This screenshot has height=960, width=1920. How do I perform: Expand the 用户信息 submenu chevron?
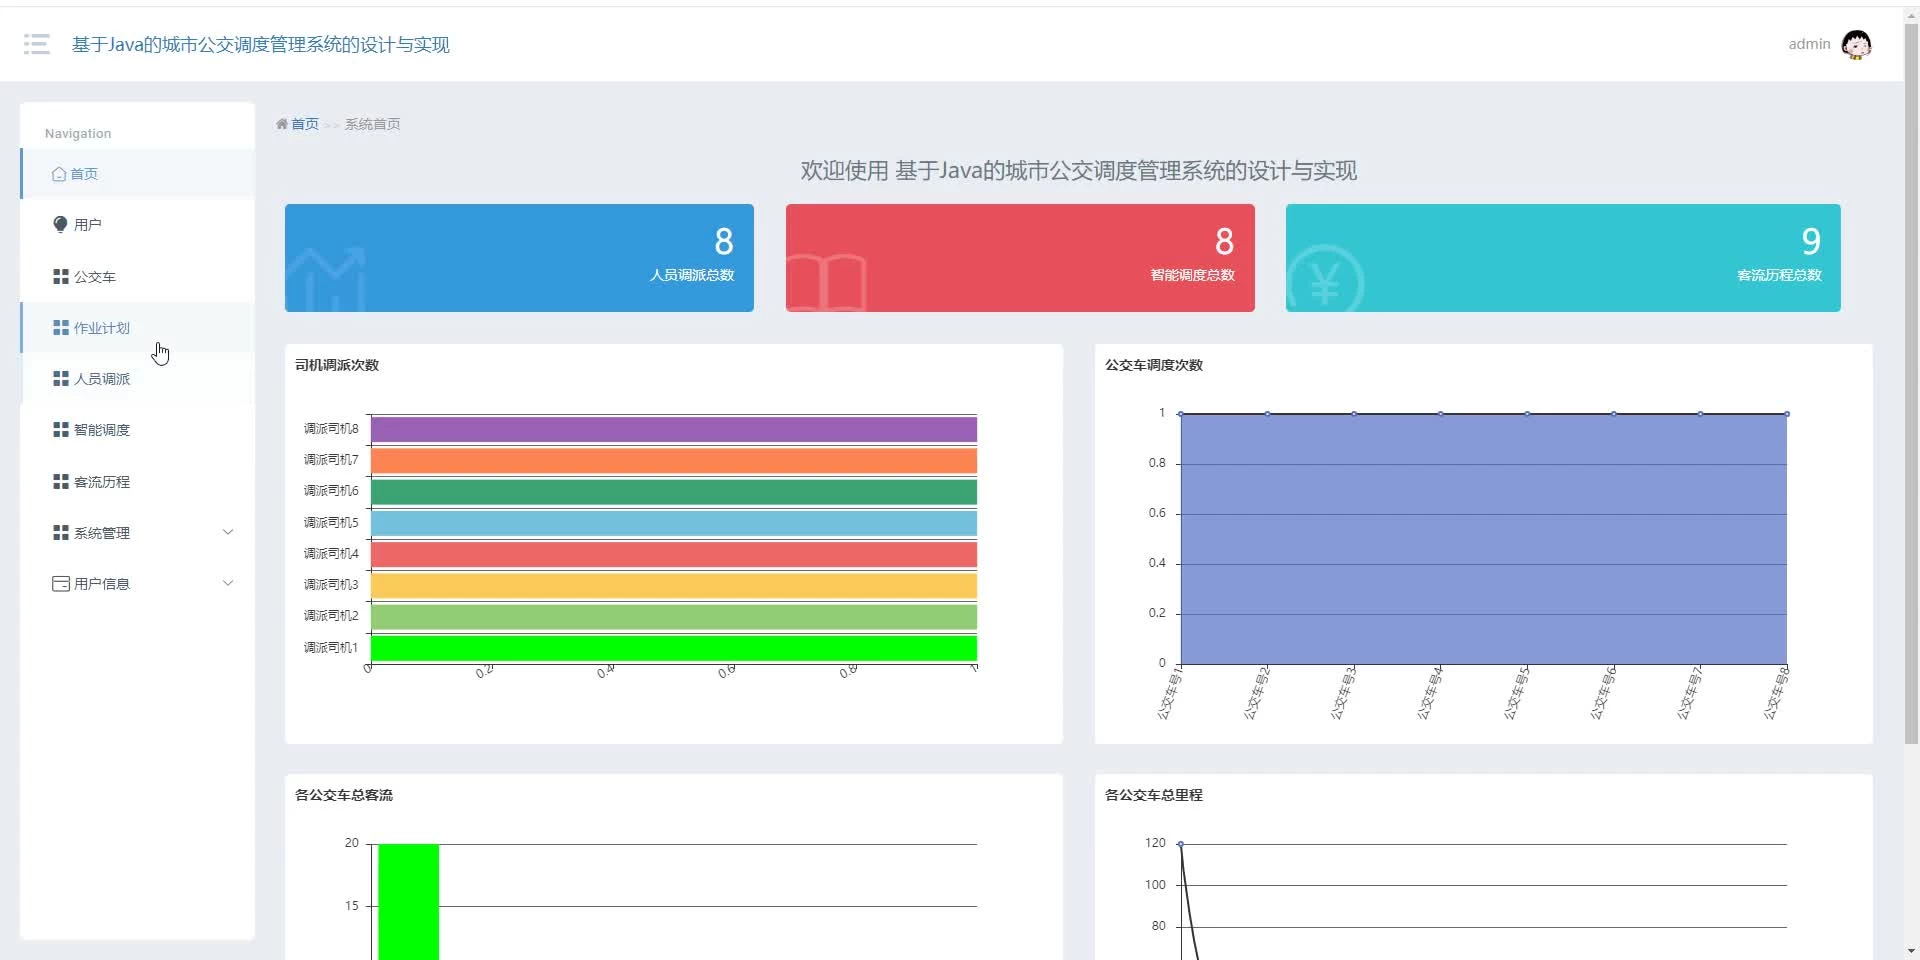(x=228, y=583)
